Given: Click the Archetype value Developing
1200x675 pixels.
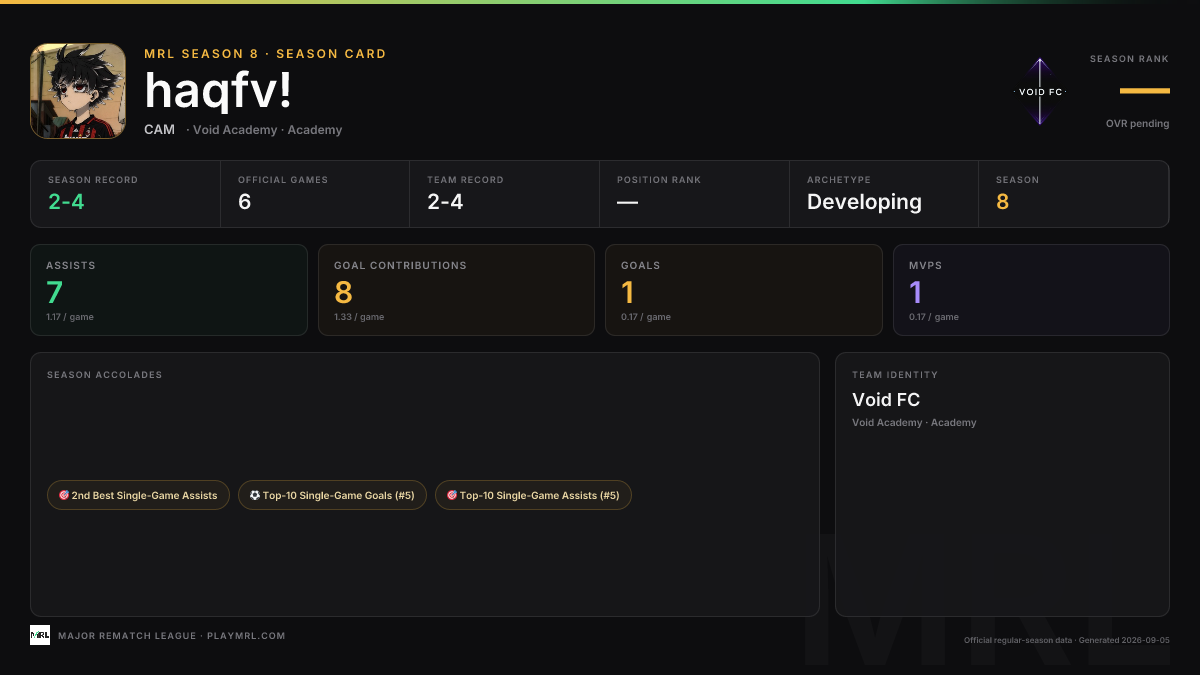Looking at the screenshot, I should (x=864, y=202).
